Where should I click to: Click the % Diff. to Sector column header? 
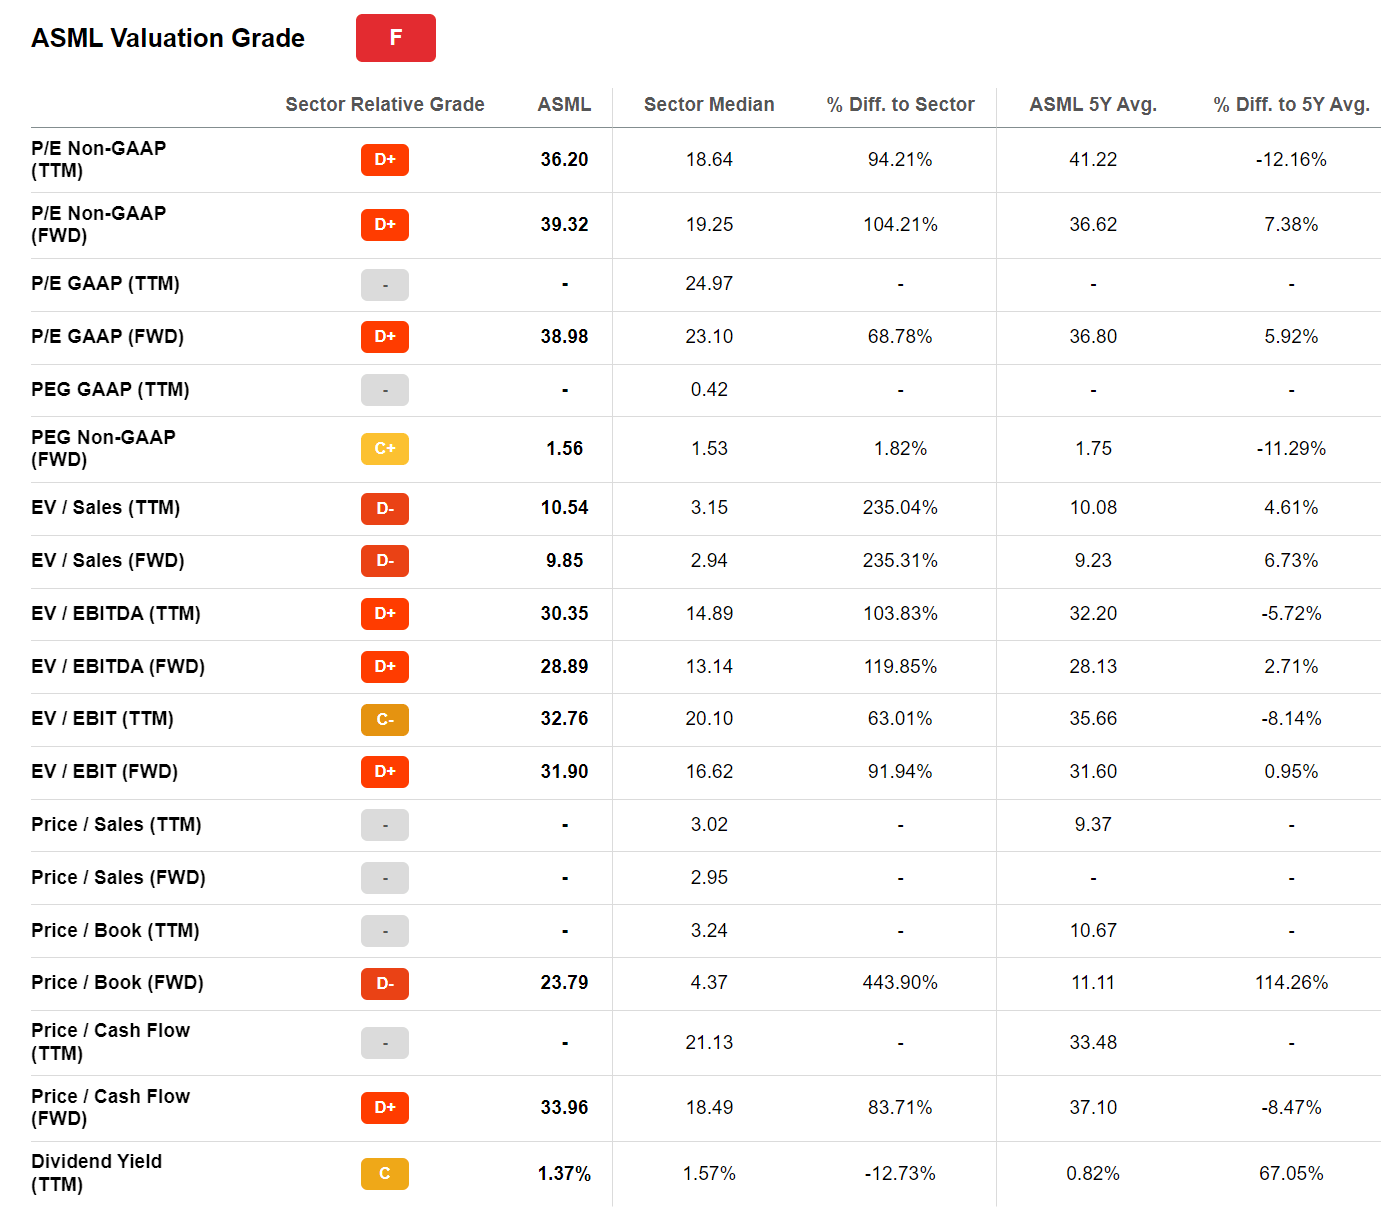[900, 104]
